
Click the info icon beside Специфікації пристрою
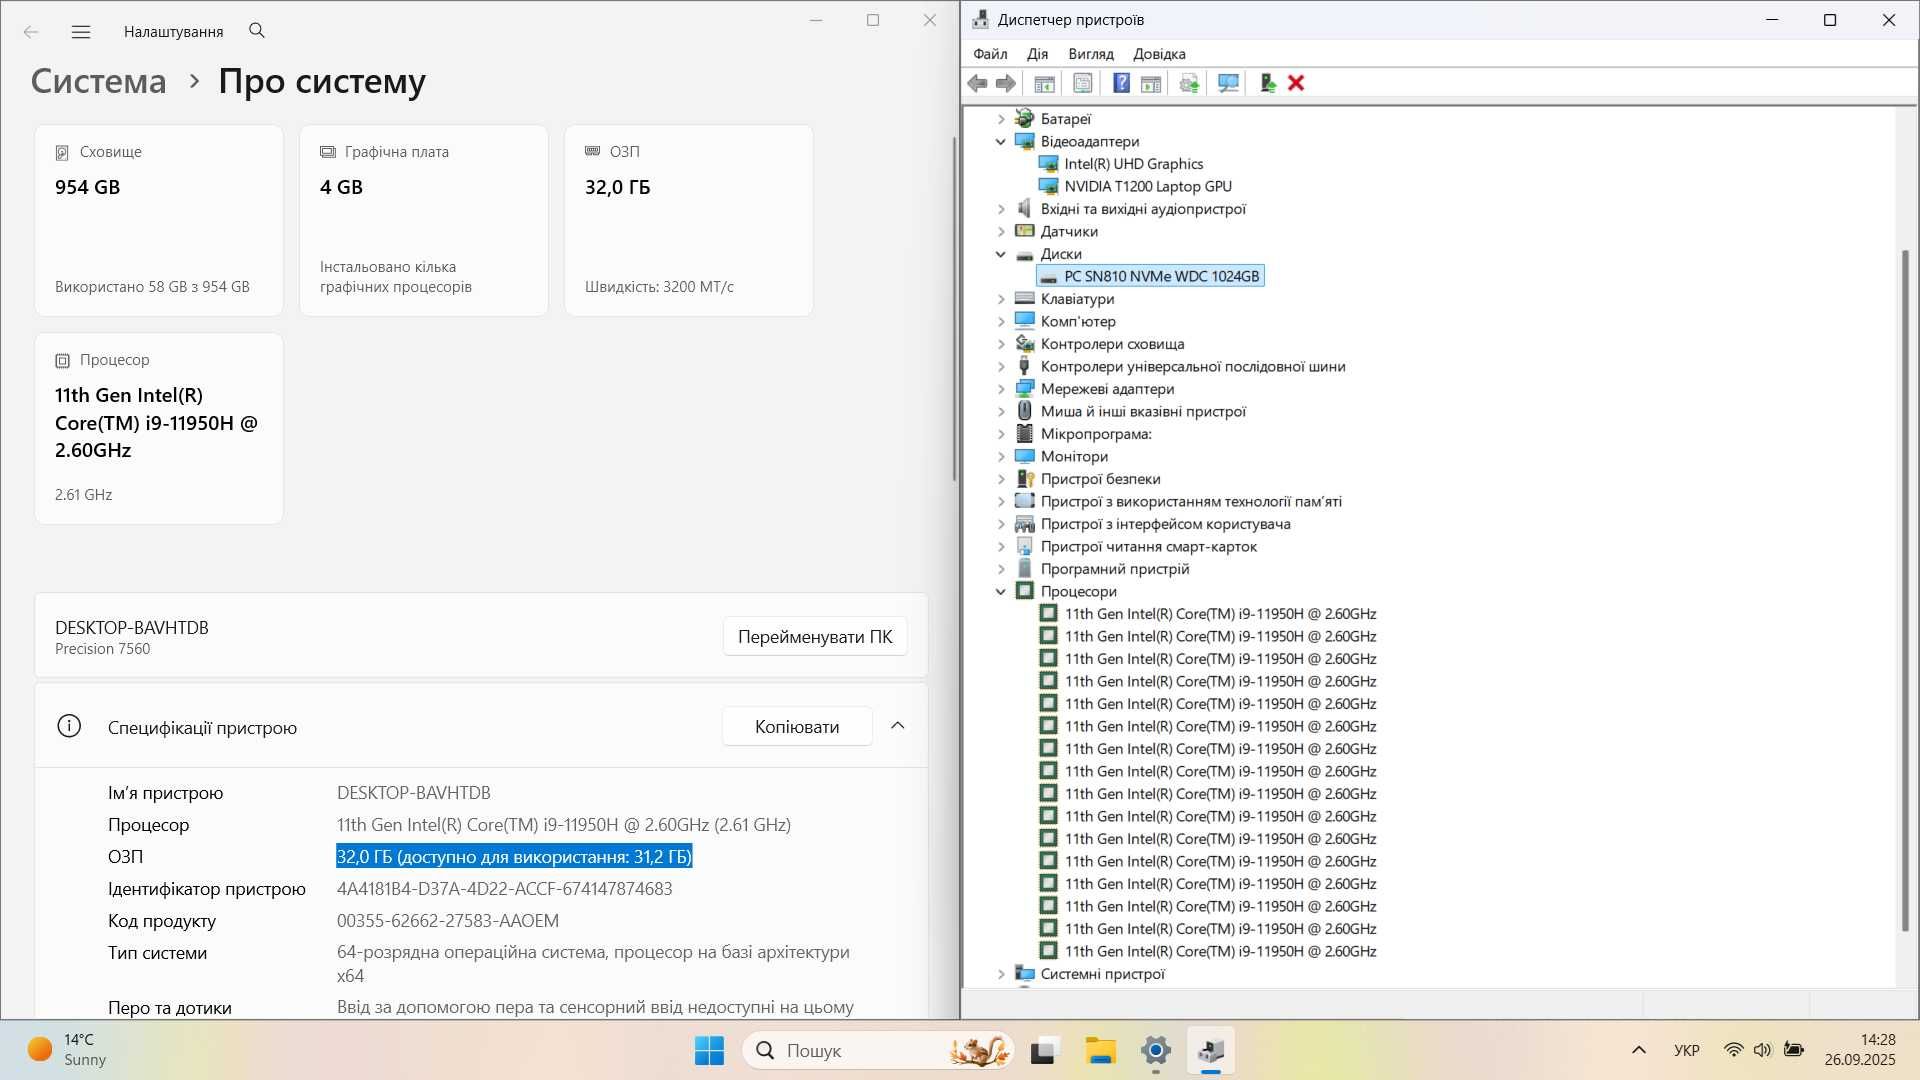[x=69, y=726]
